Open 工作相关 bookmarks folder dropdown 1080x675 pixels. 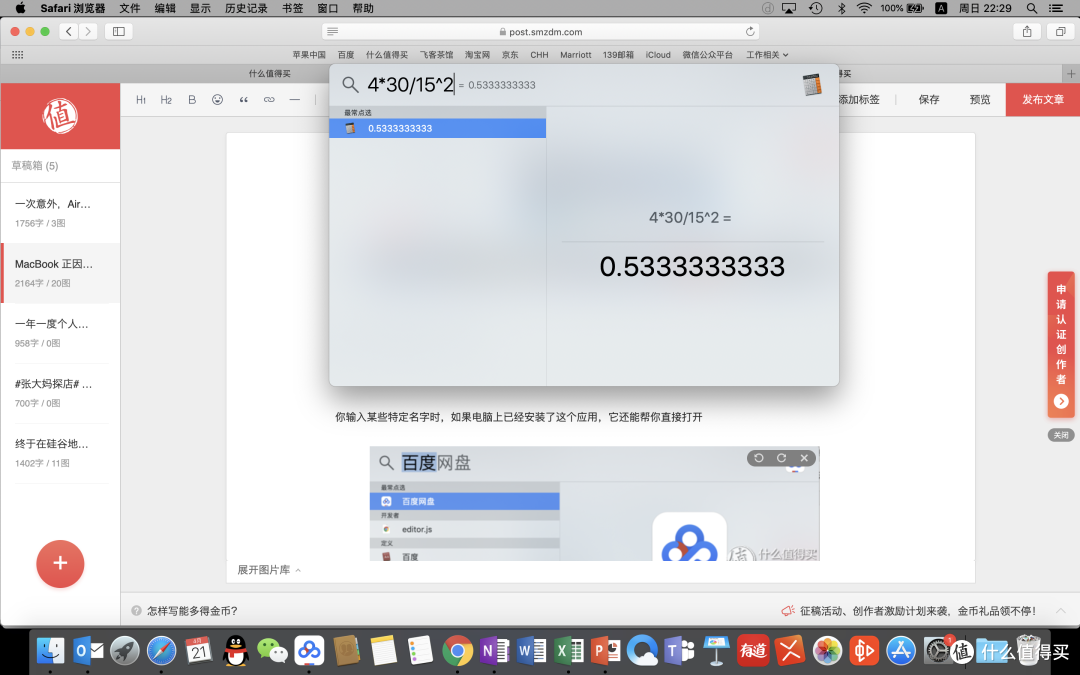click(x=767, y=54)
